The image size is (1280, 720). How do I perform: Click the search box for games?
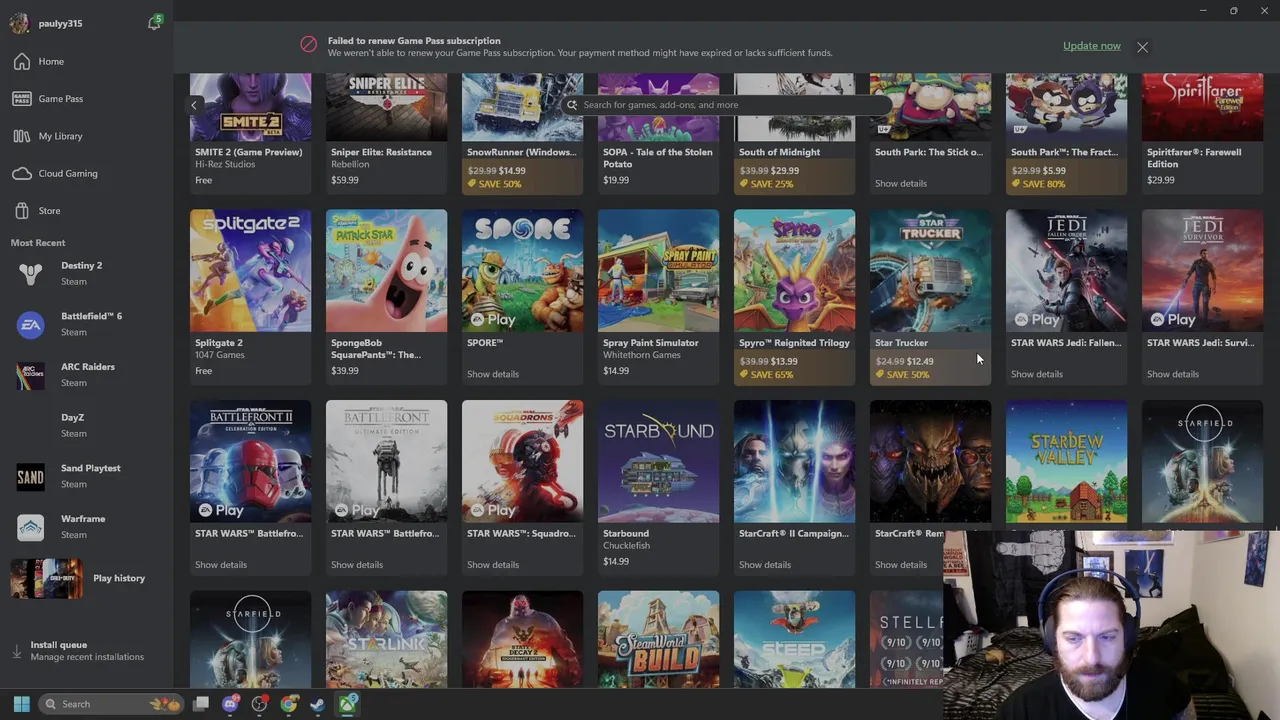pyautogui.click(x=727, y=105)
